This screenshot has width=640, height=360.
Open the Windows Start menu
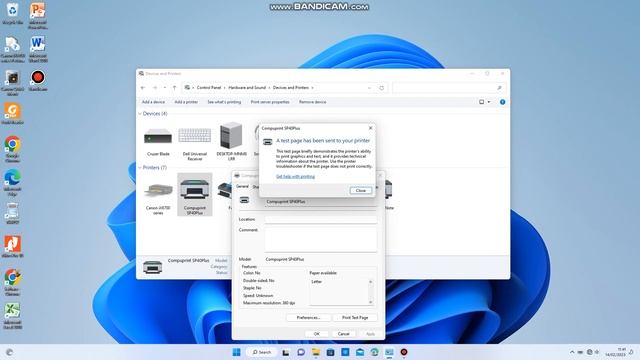tap(236, 352)
